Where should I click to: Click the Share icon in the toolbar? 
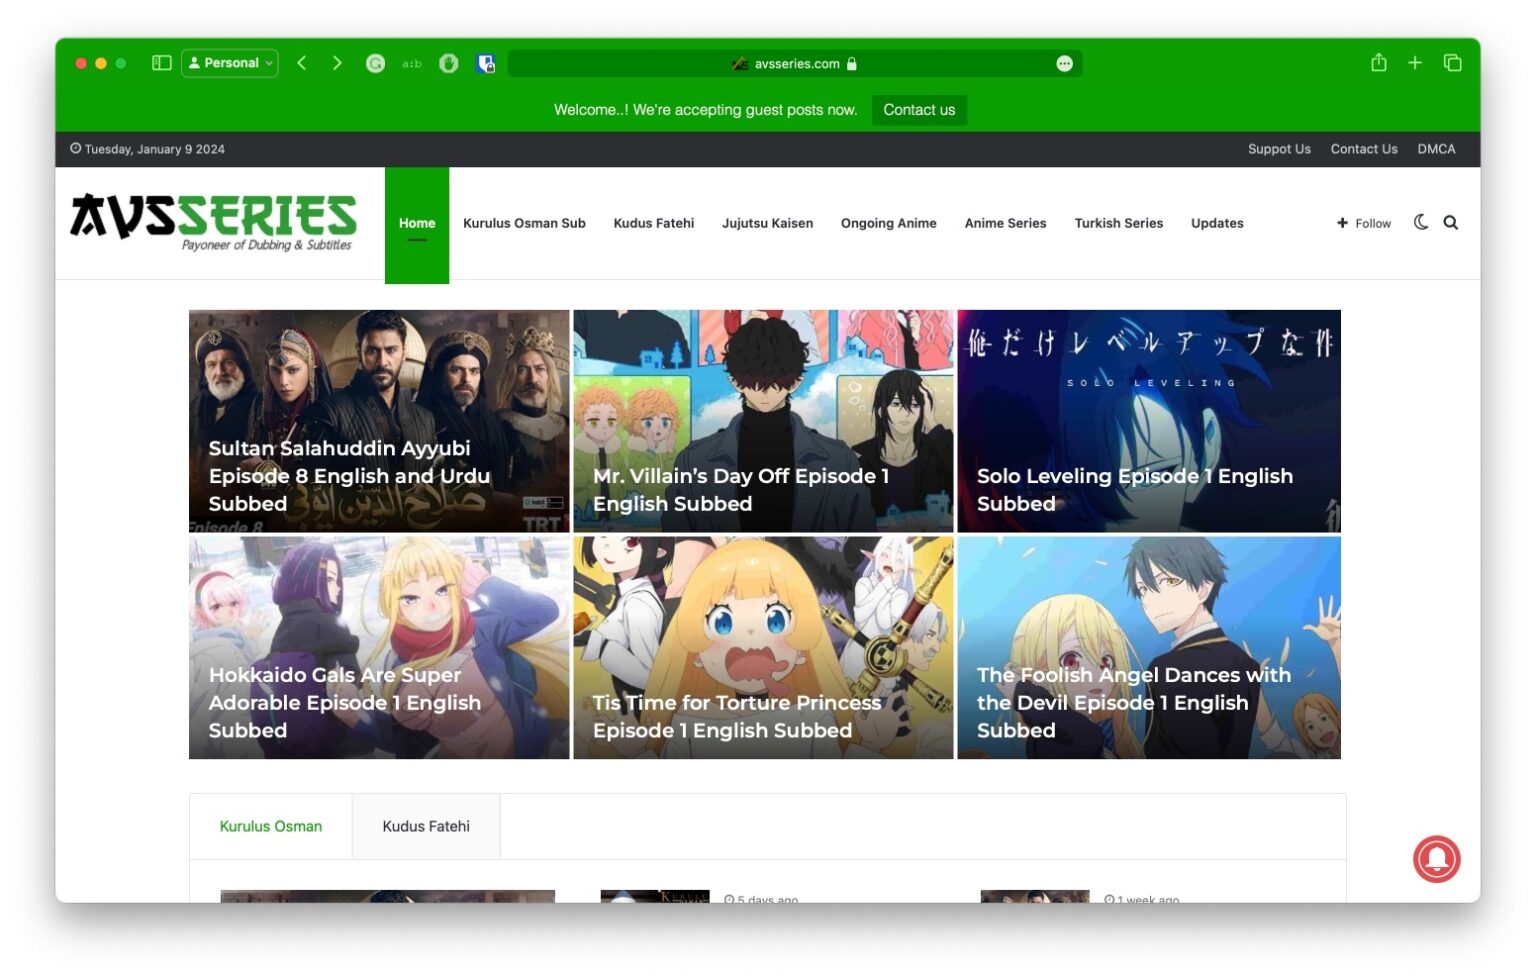pos(1379,62)
